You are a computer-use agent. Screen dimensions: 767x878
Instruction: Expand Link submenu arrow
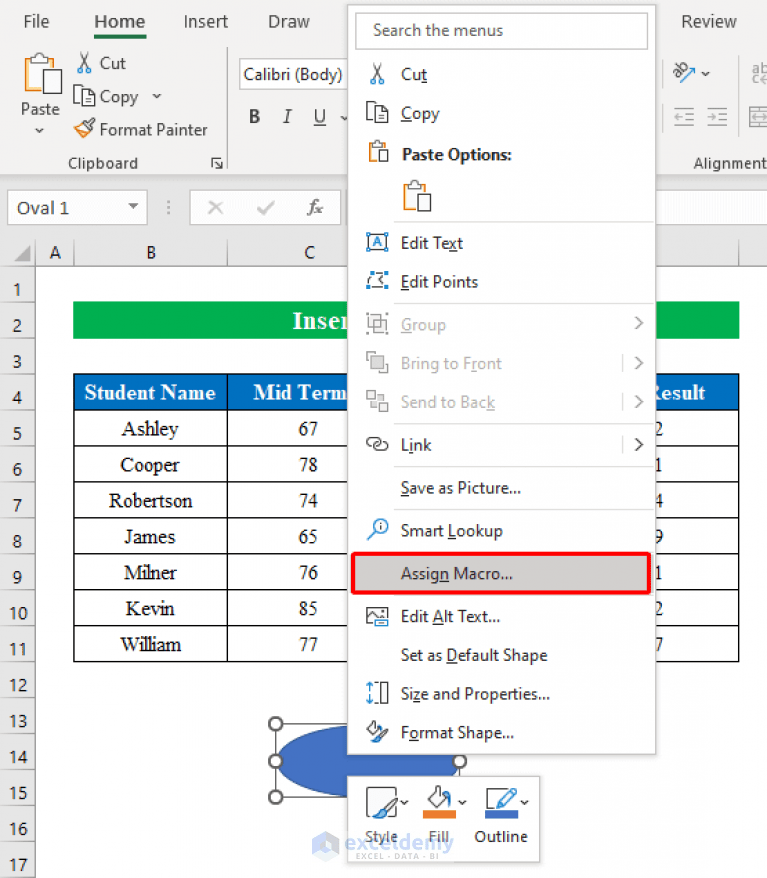point(639,445)
